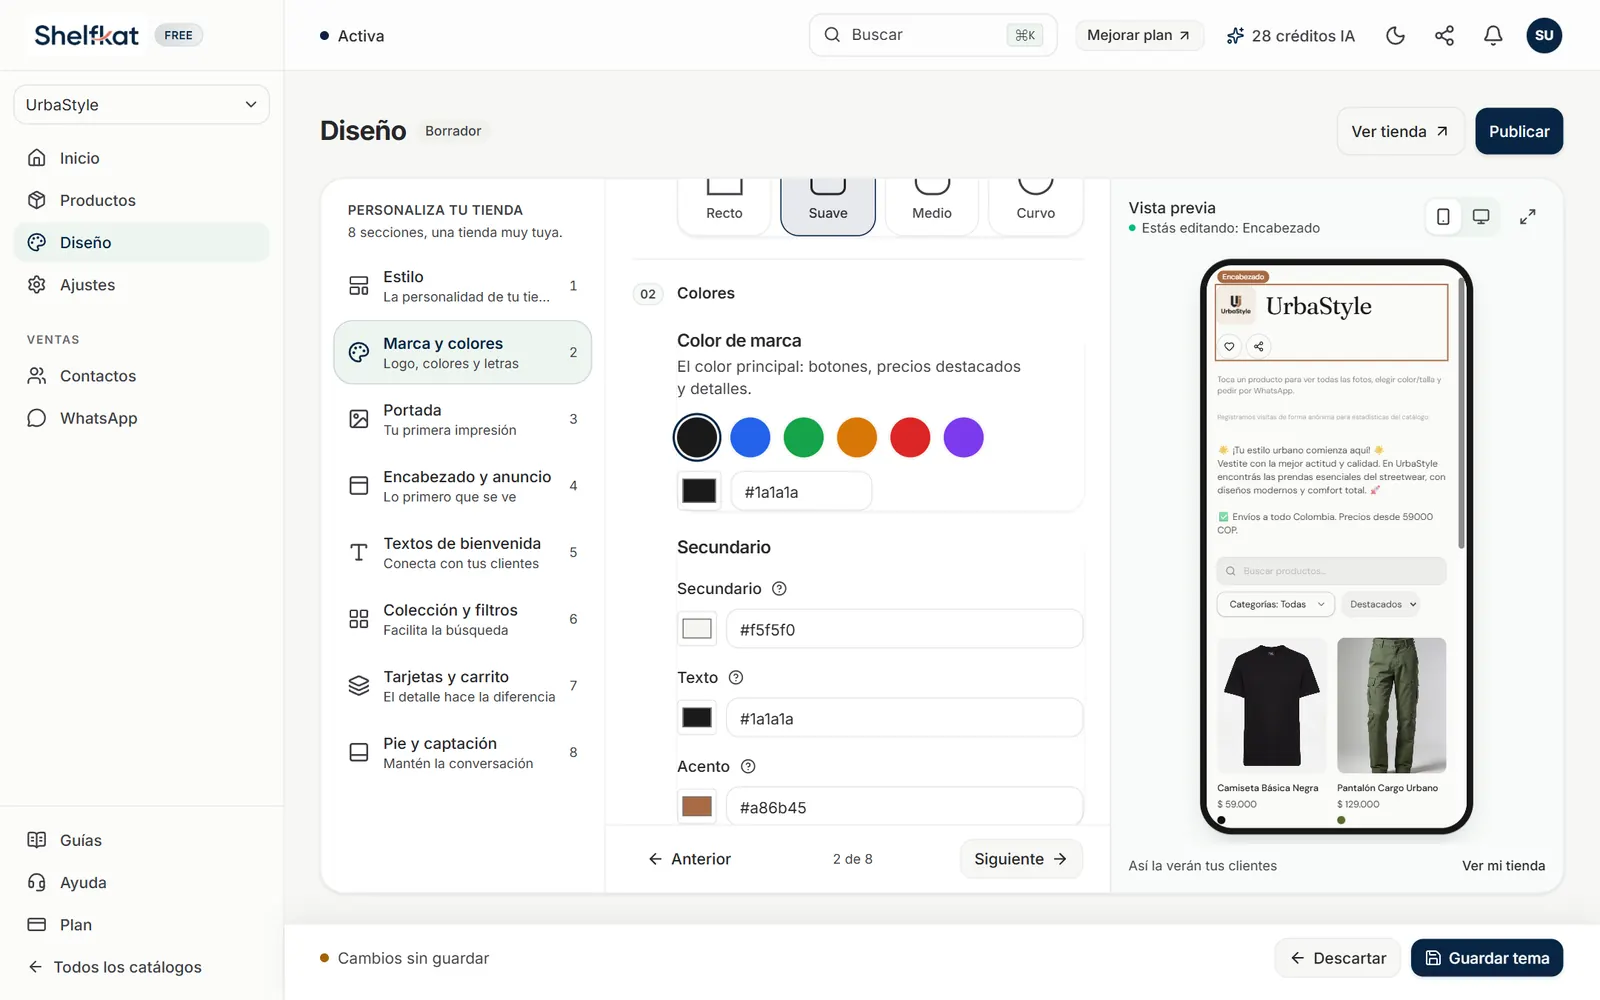Switch preview to mobile device icon

[1443, 217]
